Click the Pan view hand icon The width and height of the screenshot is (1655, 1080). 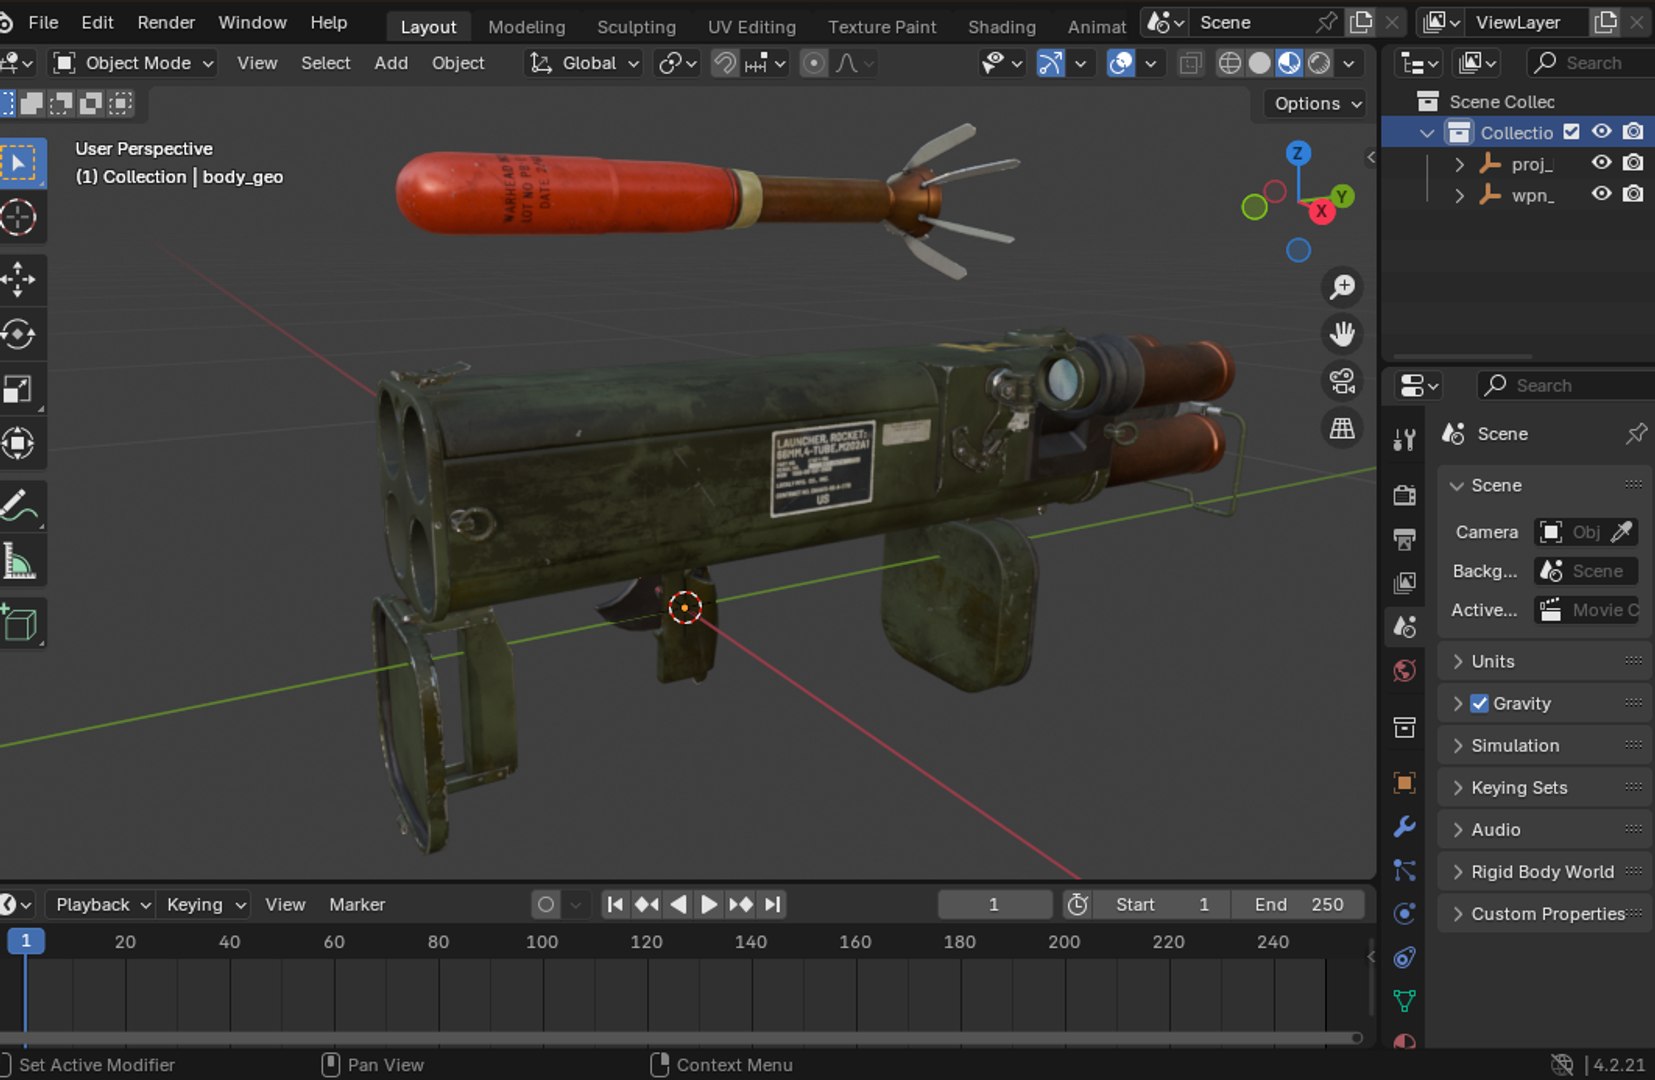(x=1342, y=334)
